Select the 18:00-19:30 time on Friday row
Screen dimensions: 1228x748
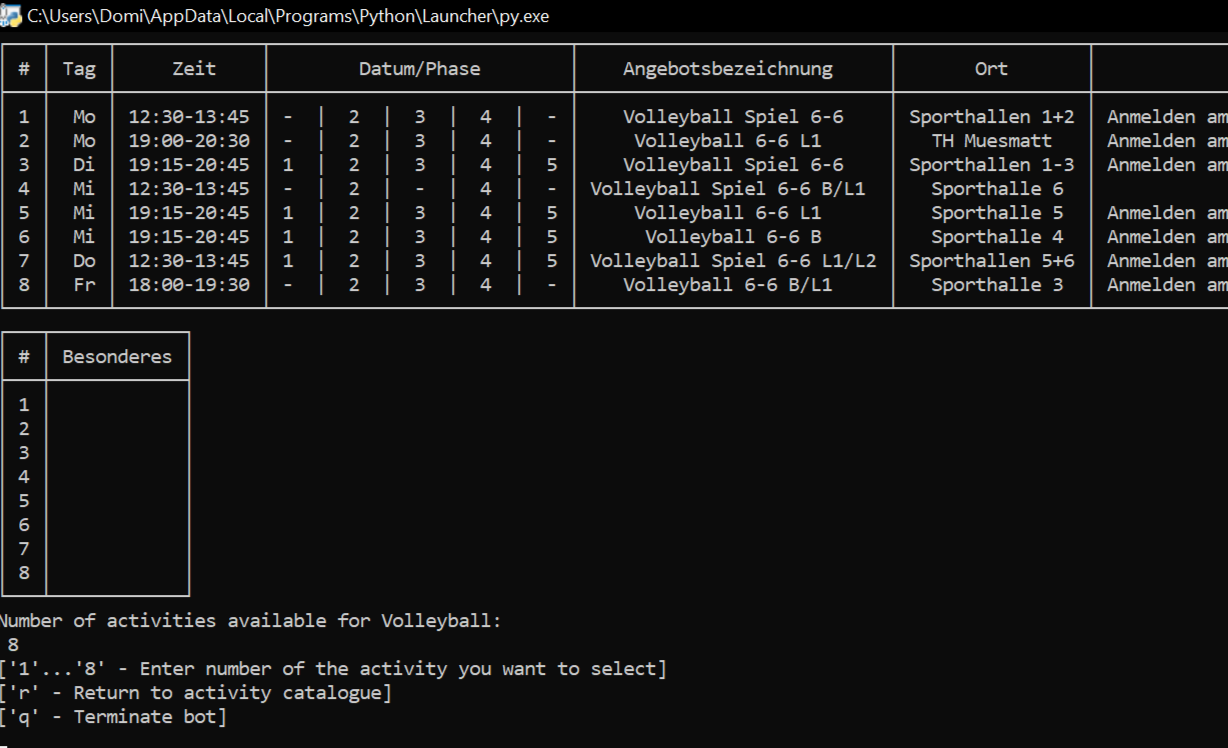pos(189,285)
